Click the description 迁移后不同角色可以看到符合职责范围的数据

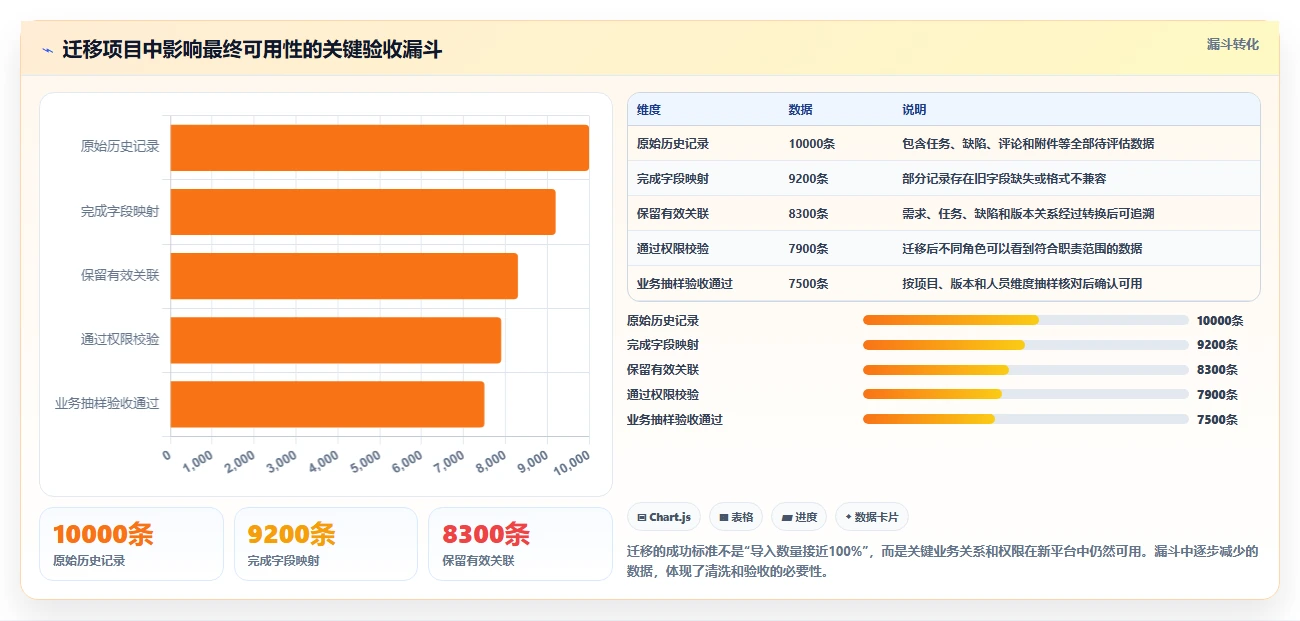(x=1022, y=248)
